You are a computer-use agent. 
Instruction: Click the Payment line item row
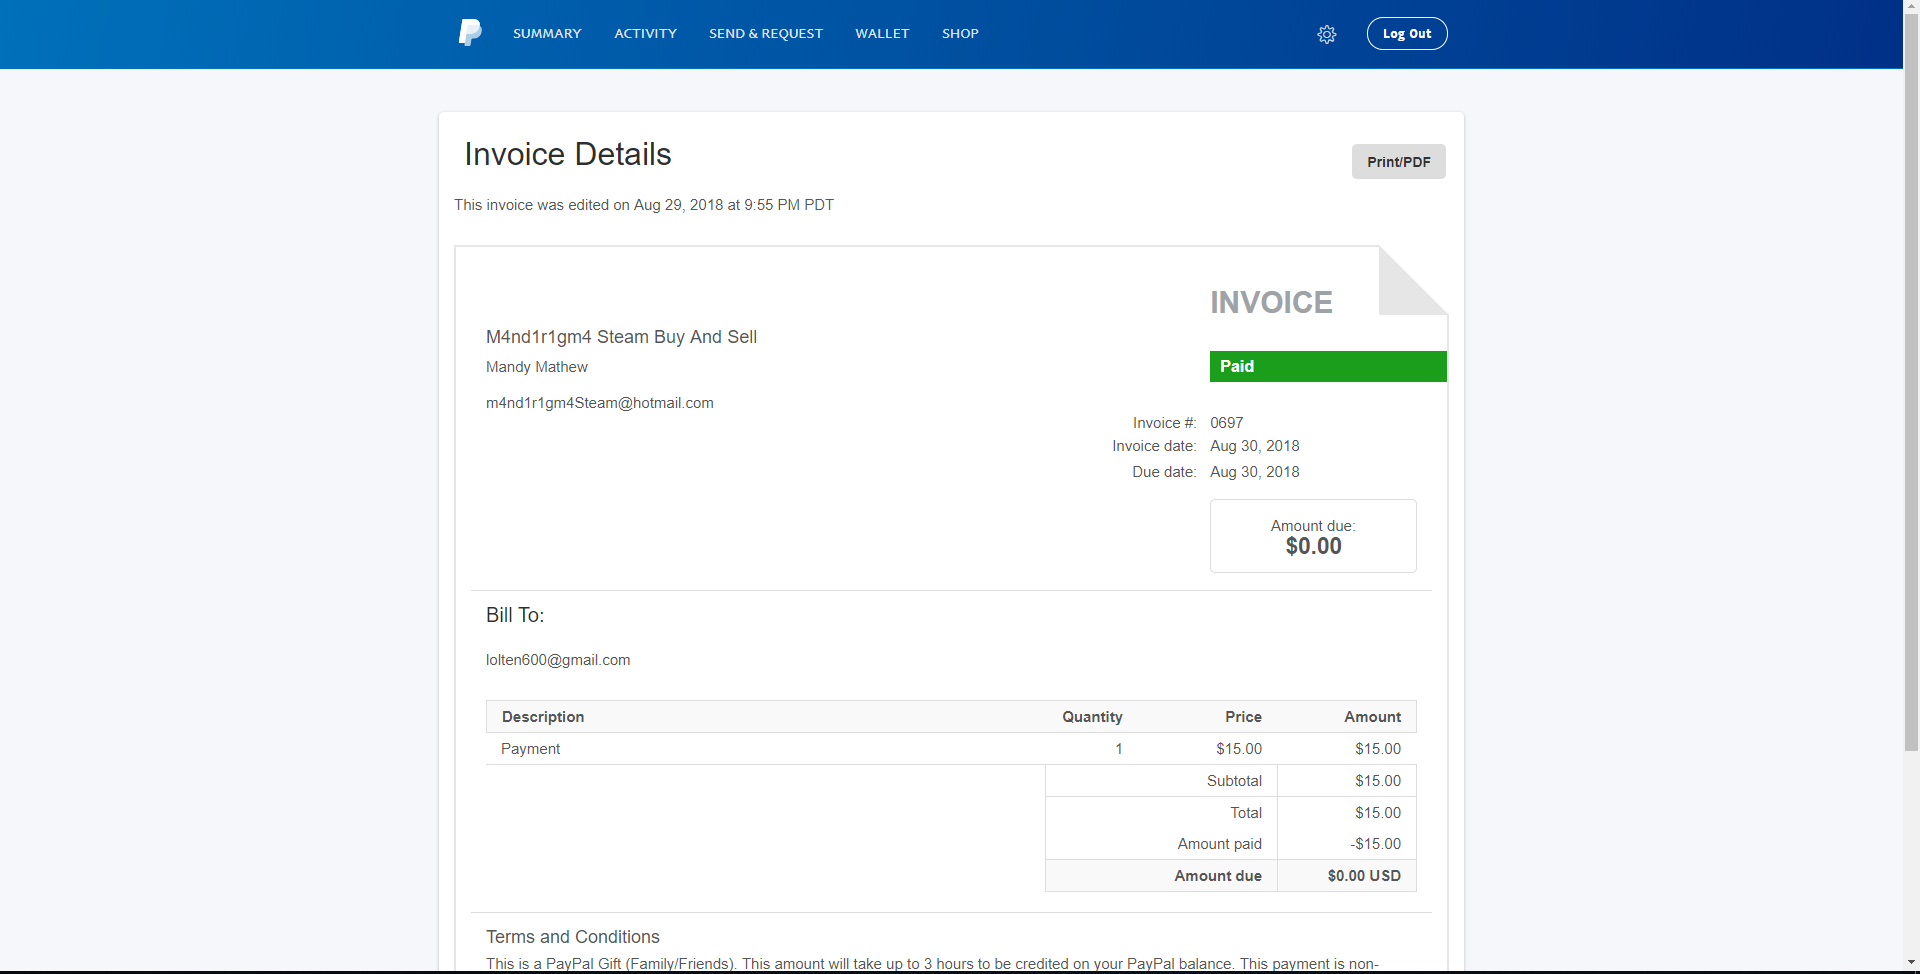pyautogui.click(x=951, y=749)
